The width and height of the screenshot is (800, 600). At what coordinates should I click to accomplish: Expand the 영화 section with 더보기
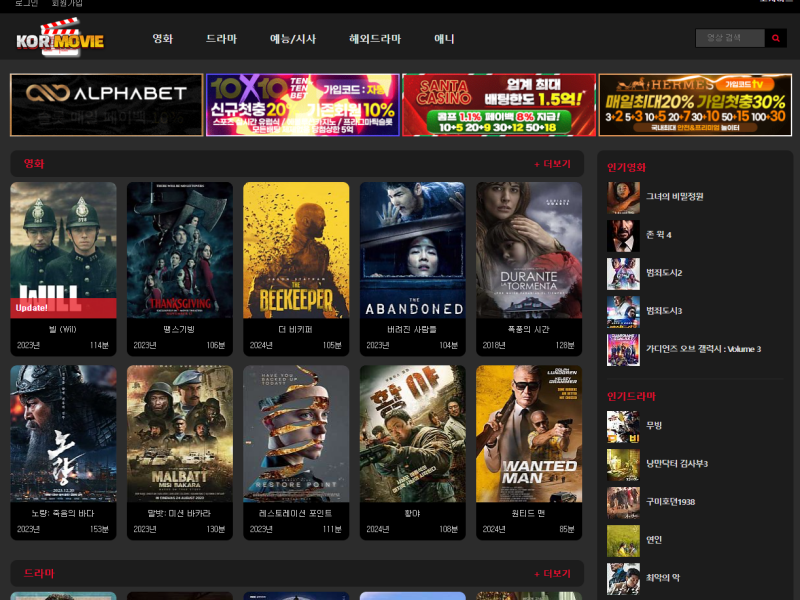click(552, 164)
